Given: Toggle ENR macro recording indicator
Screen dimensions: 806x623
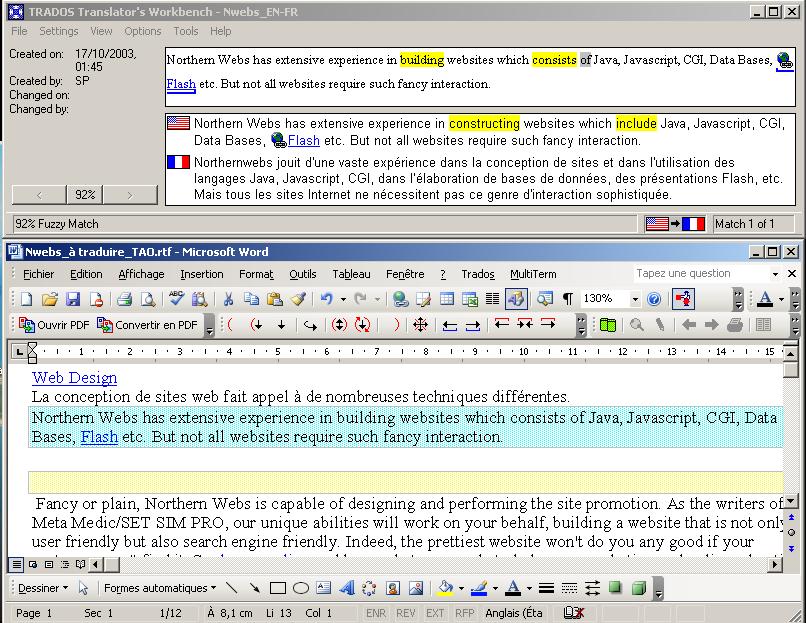Looking at the screenshot, I should 376,613.
